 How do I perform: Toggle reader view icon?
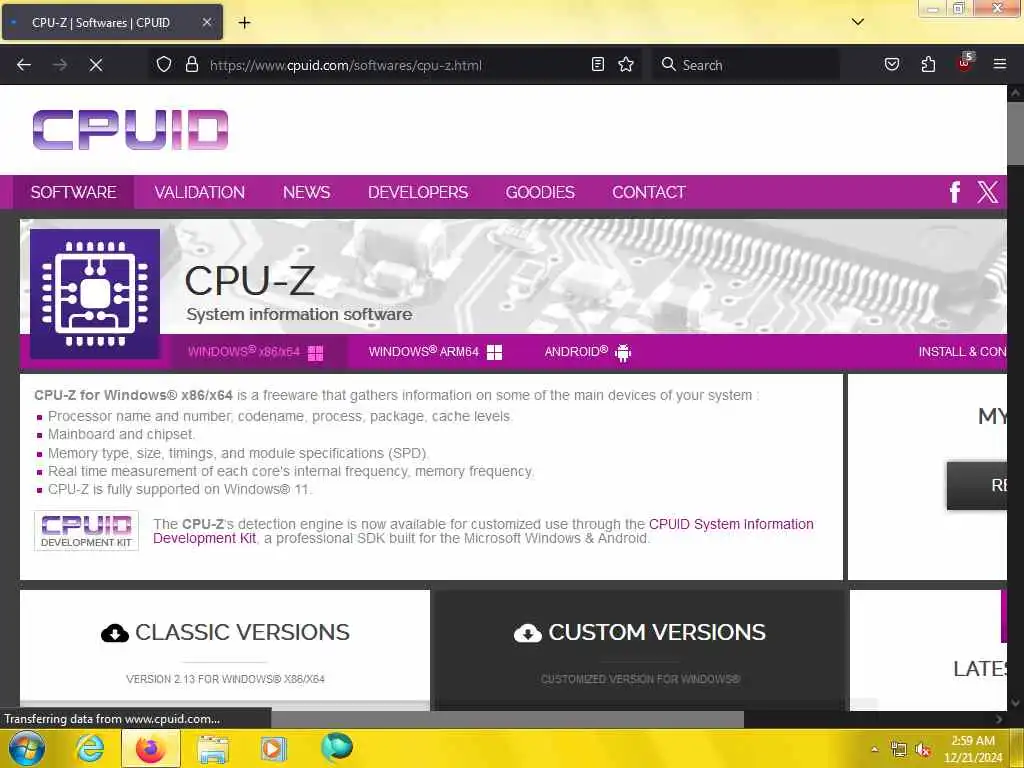[598, 65]
